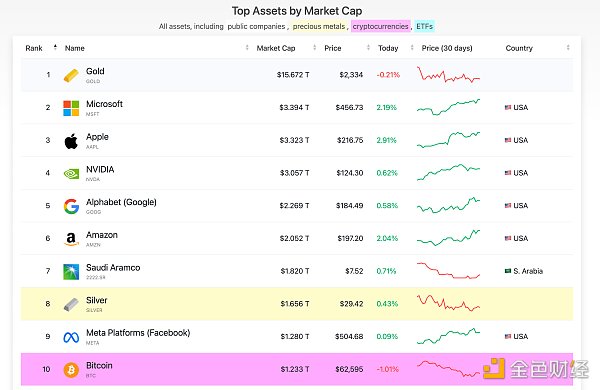Image resolution: width=600 pixels, height=390 pixels.
Task: Click Microsoft's 30 days price chart
Action: click(x=448, y=107)
